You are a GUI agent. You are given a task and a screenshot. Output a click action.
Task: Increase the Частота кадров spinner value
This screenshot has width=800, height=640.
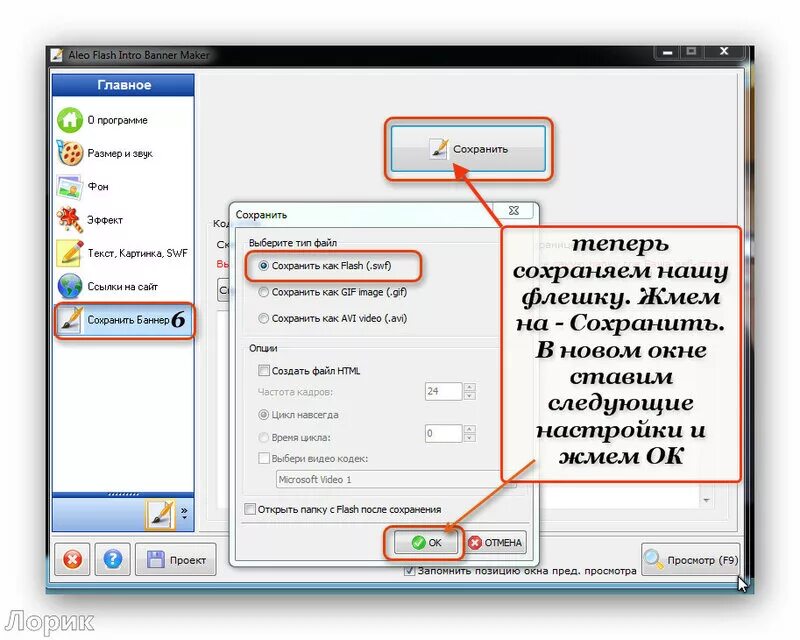470,387
